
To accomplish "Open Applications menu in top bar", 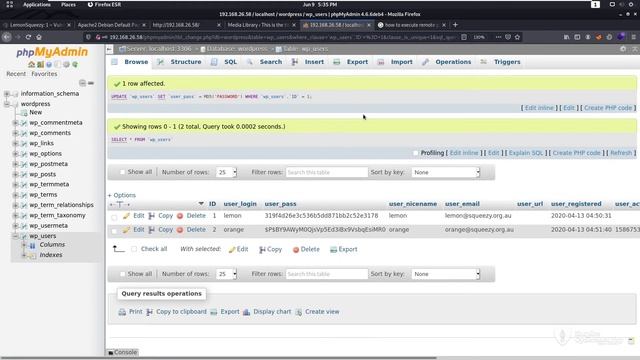I will click(x=36, y=4).
